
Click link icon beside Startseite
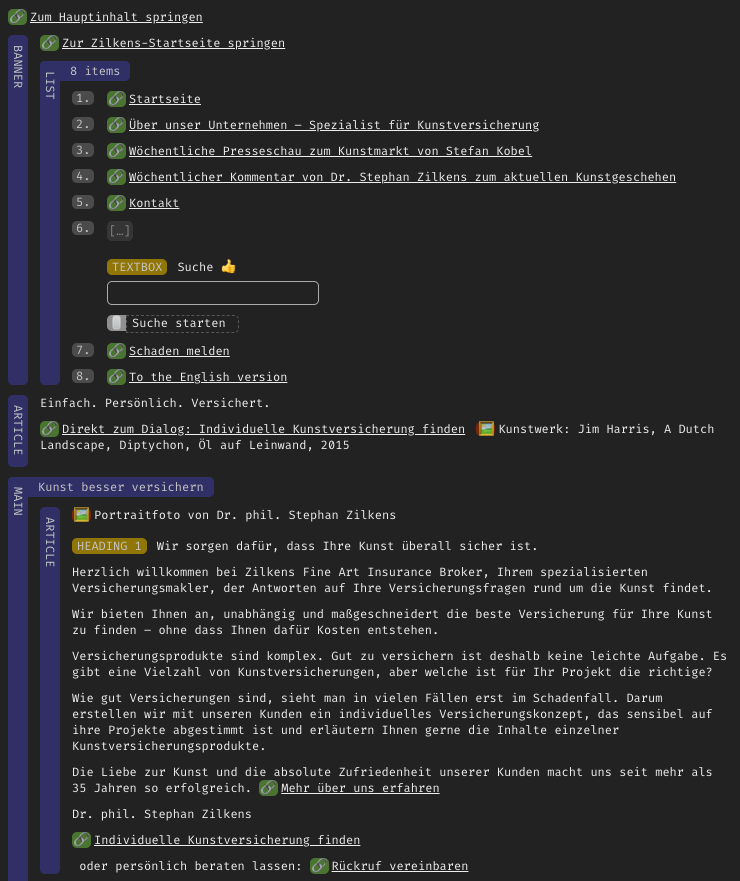116,99
